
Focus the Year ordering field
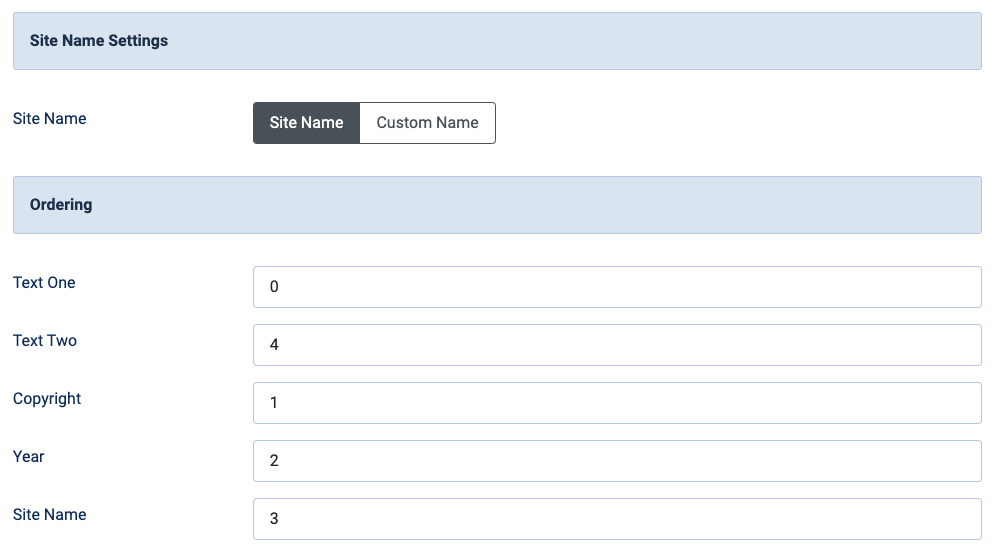click(x=617, y=461)
